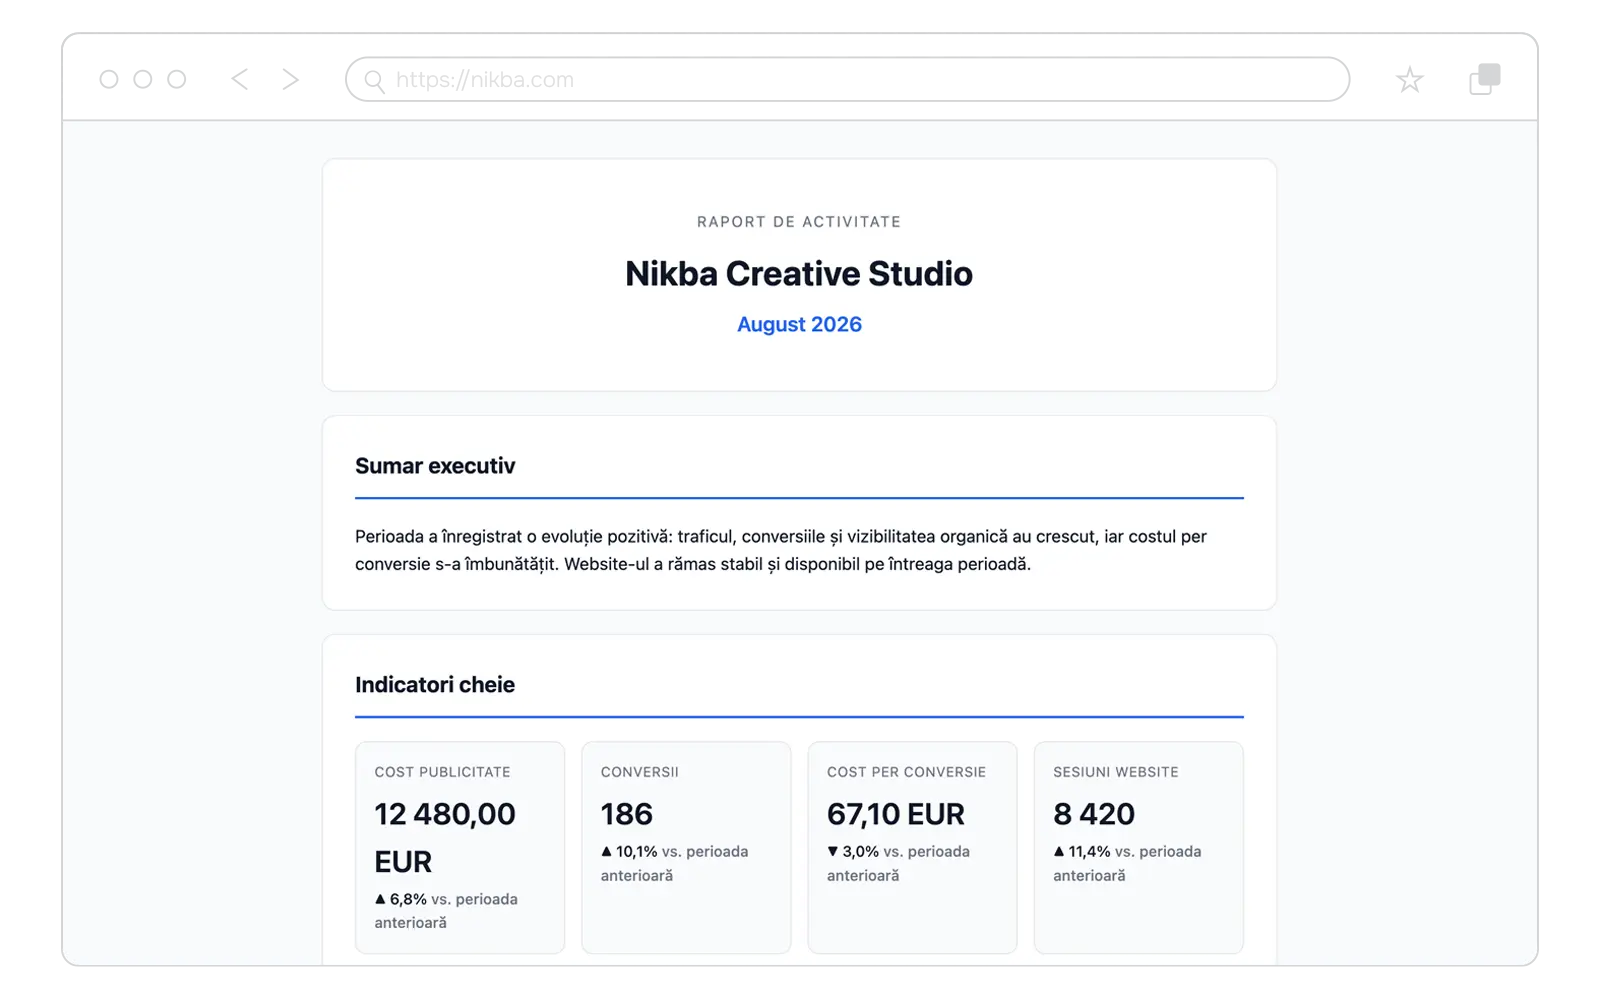Click the '6,8% vs. perioada anterioară' change

(446, 911)
